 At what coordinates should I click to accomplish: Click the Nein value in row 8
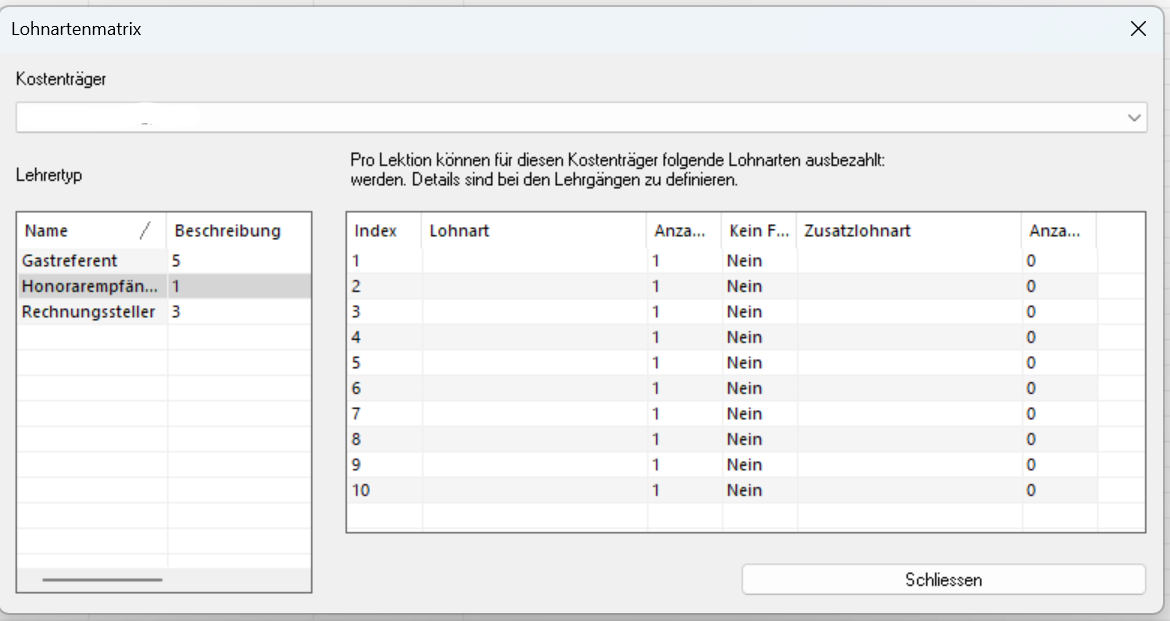(745, 439)
